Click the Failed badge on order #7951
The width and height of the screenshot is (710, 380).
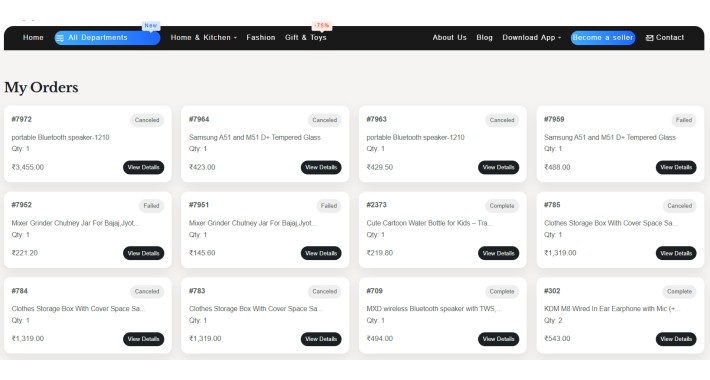[329, 206]
